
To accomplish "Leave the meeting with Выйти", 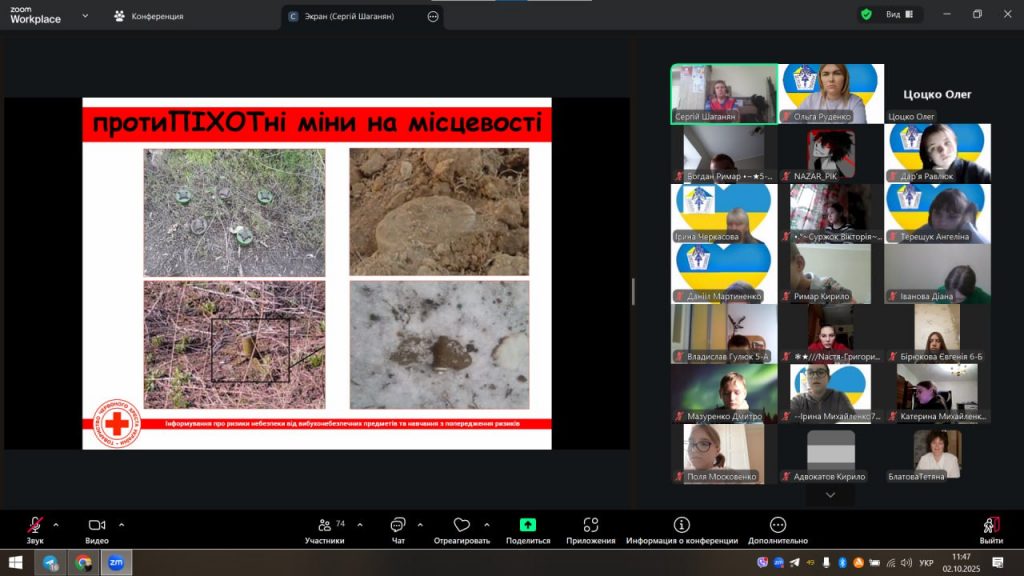I will click(991, 527).
